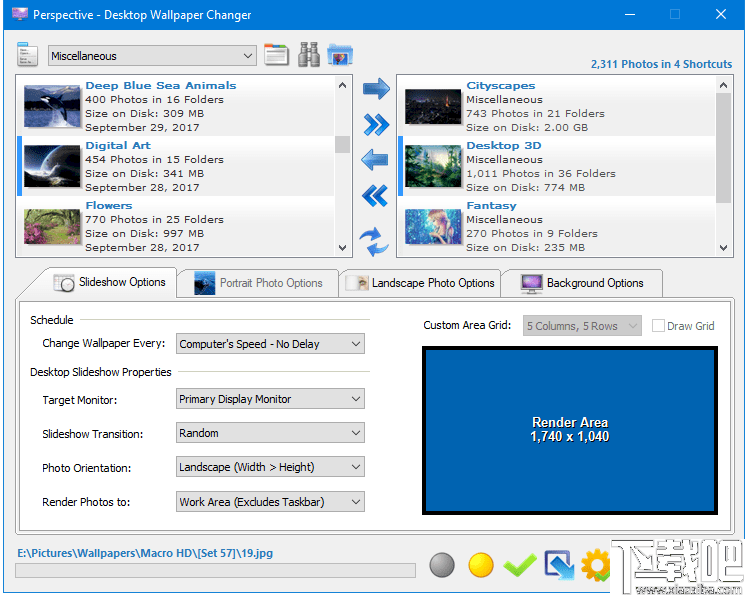Open the Slideshow Transition dropdown
Image resolution: width=746 pixels, height=595 pixels.
click(x=270, y=434)
